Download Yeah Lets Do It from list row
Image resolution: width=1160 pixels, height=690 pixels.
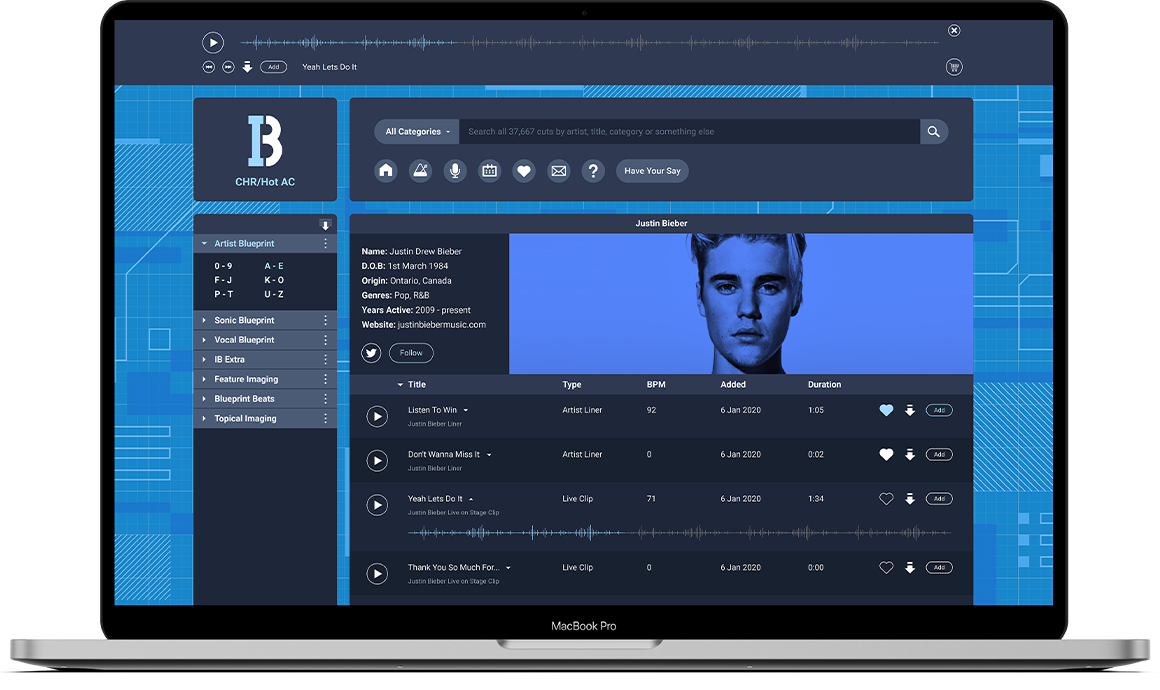(910, 499)
